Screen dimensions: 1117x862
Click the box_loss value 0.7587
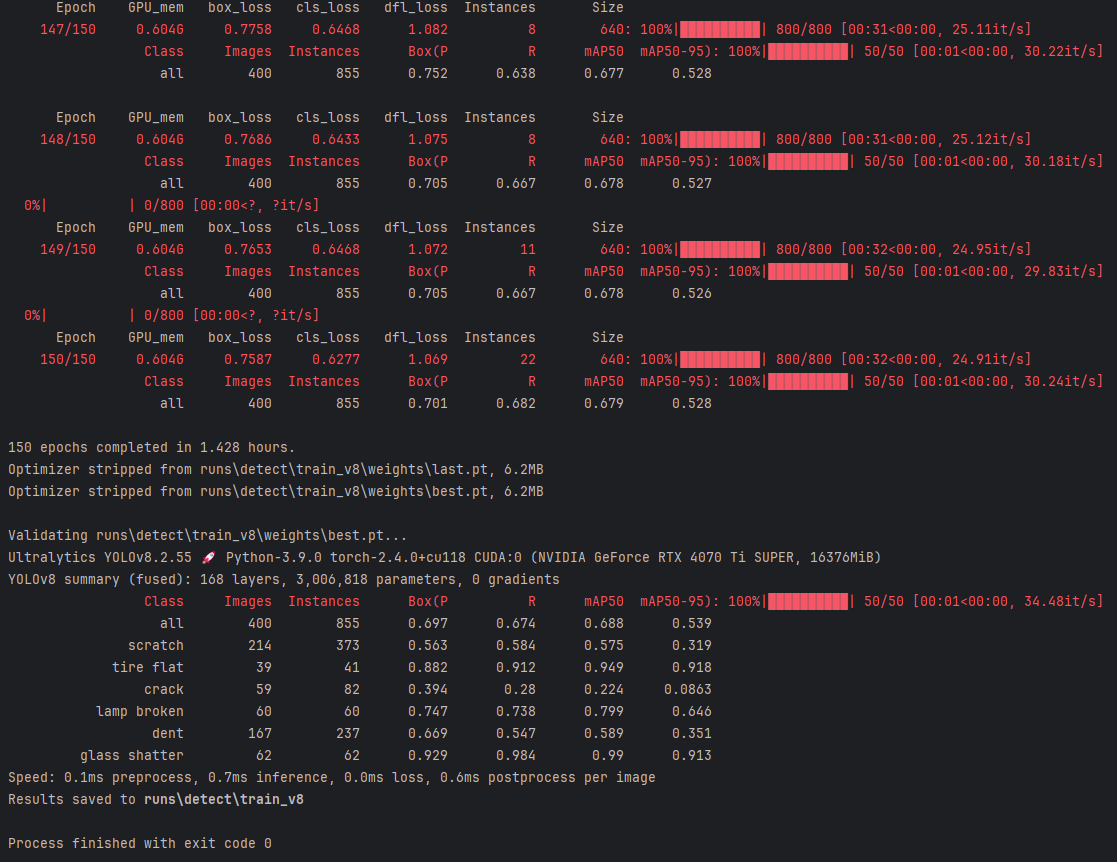[x=248, y=359]
